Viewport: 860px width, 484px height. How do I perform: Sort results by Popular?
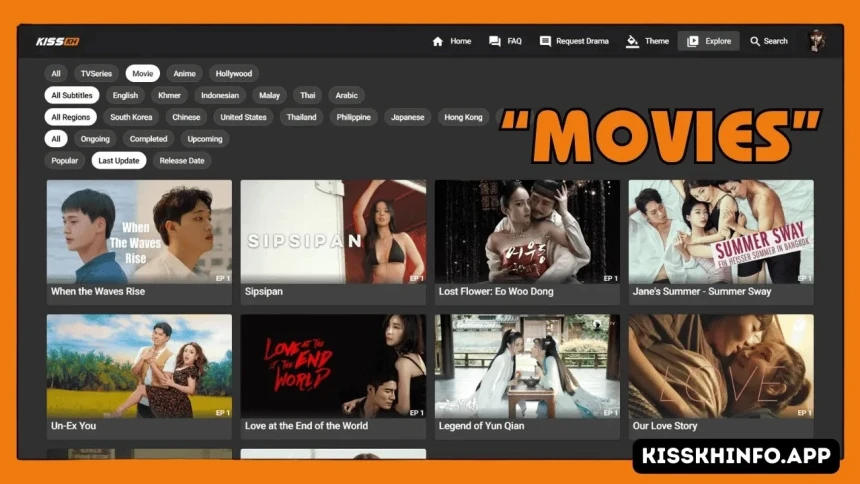[x=65, y=161]
